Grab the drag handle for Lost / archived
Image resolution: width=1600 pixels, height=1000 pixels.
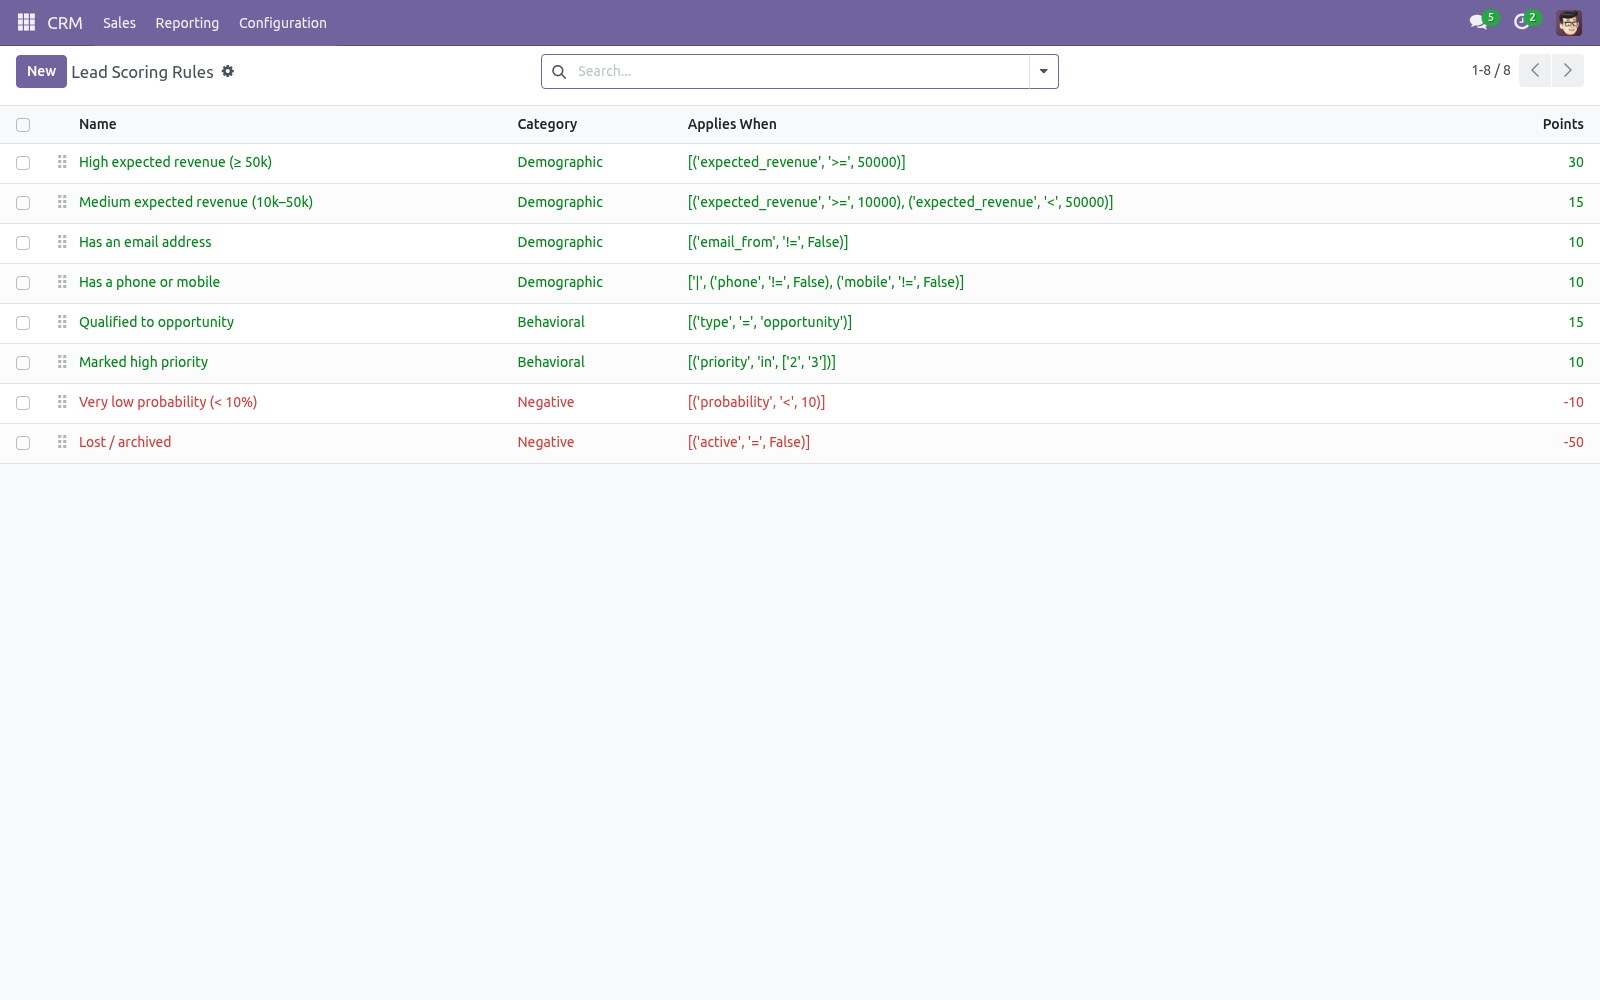pos(62,442)
